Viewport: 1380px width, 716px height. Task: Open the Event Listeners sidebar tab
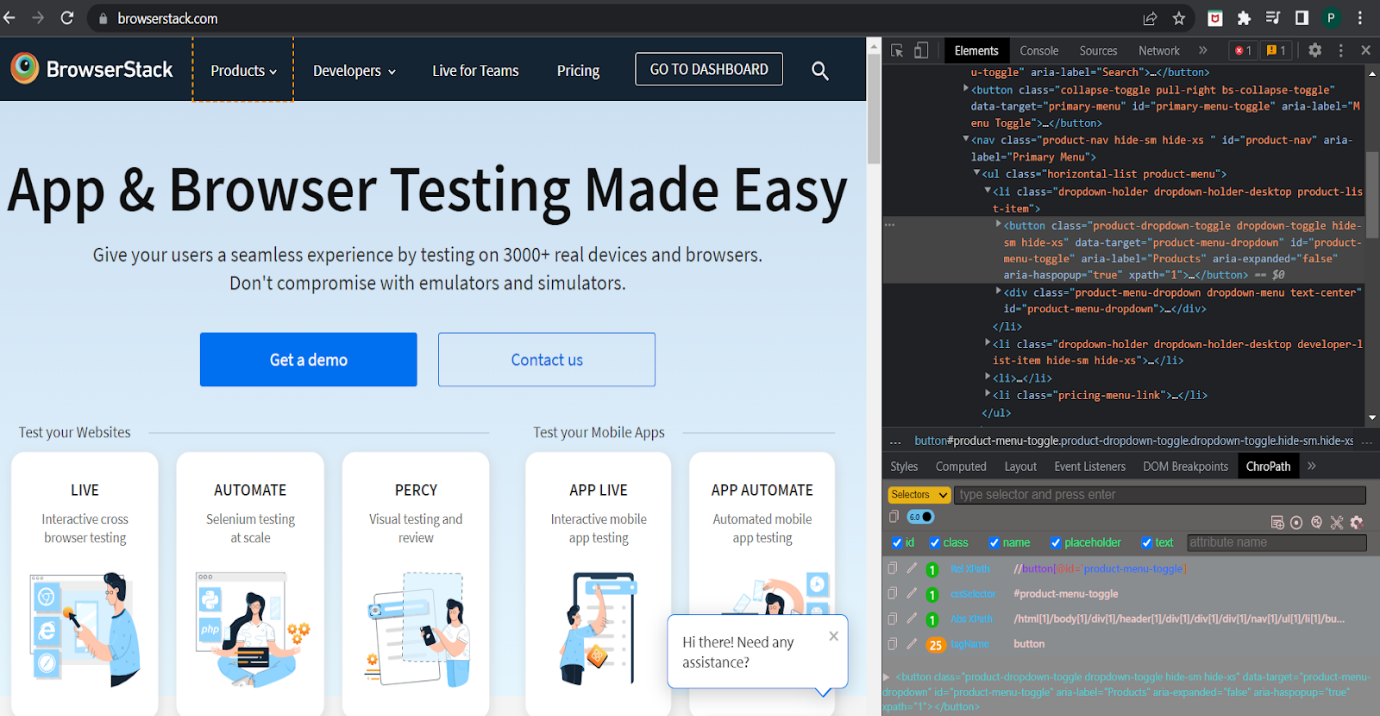[1090, 466]
